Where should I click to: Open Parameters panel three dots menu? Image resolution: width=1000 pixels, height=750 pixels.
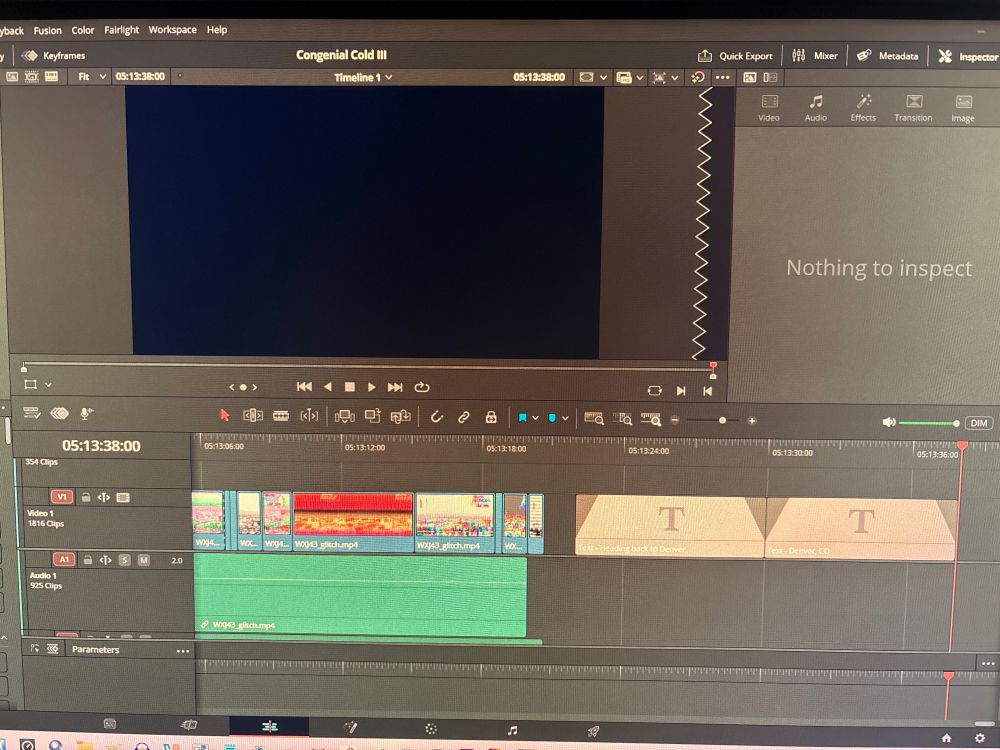pyautogui.click(x=183, y=651)
